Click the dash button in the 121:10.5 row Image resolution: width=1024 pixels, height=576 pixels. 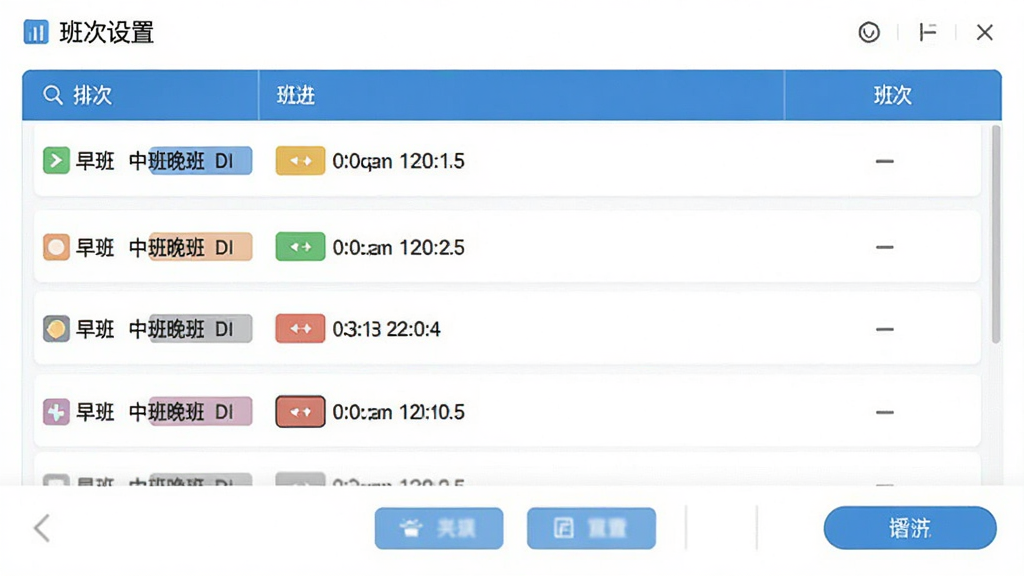tap(884, 412)
